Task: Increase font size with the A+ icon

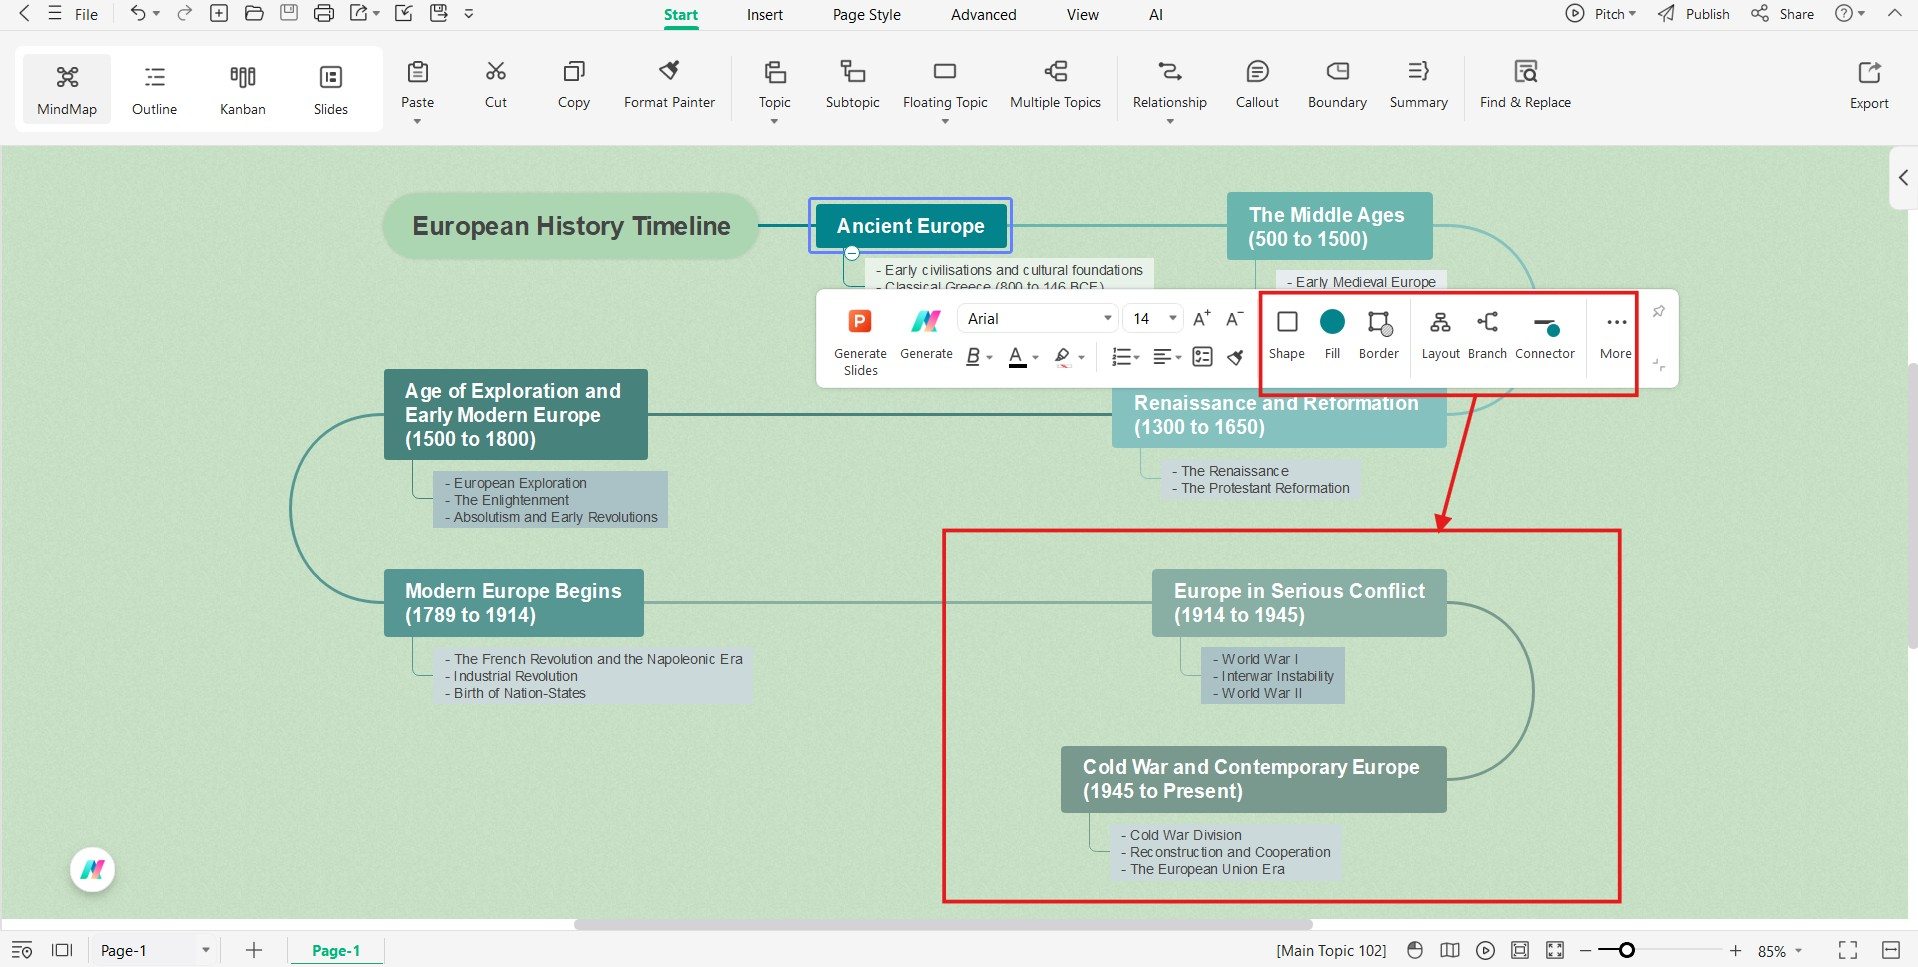Action: (x=1202, y=318)
